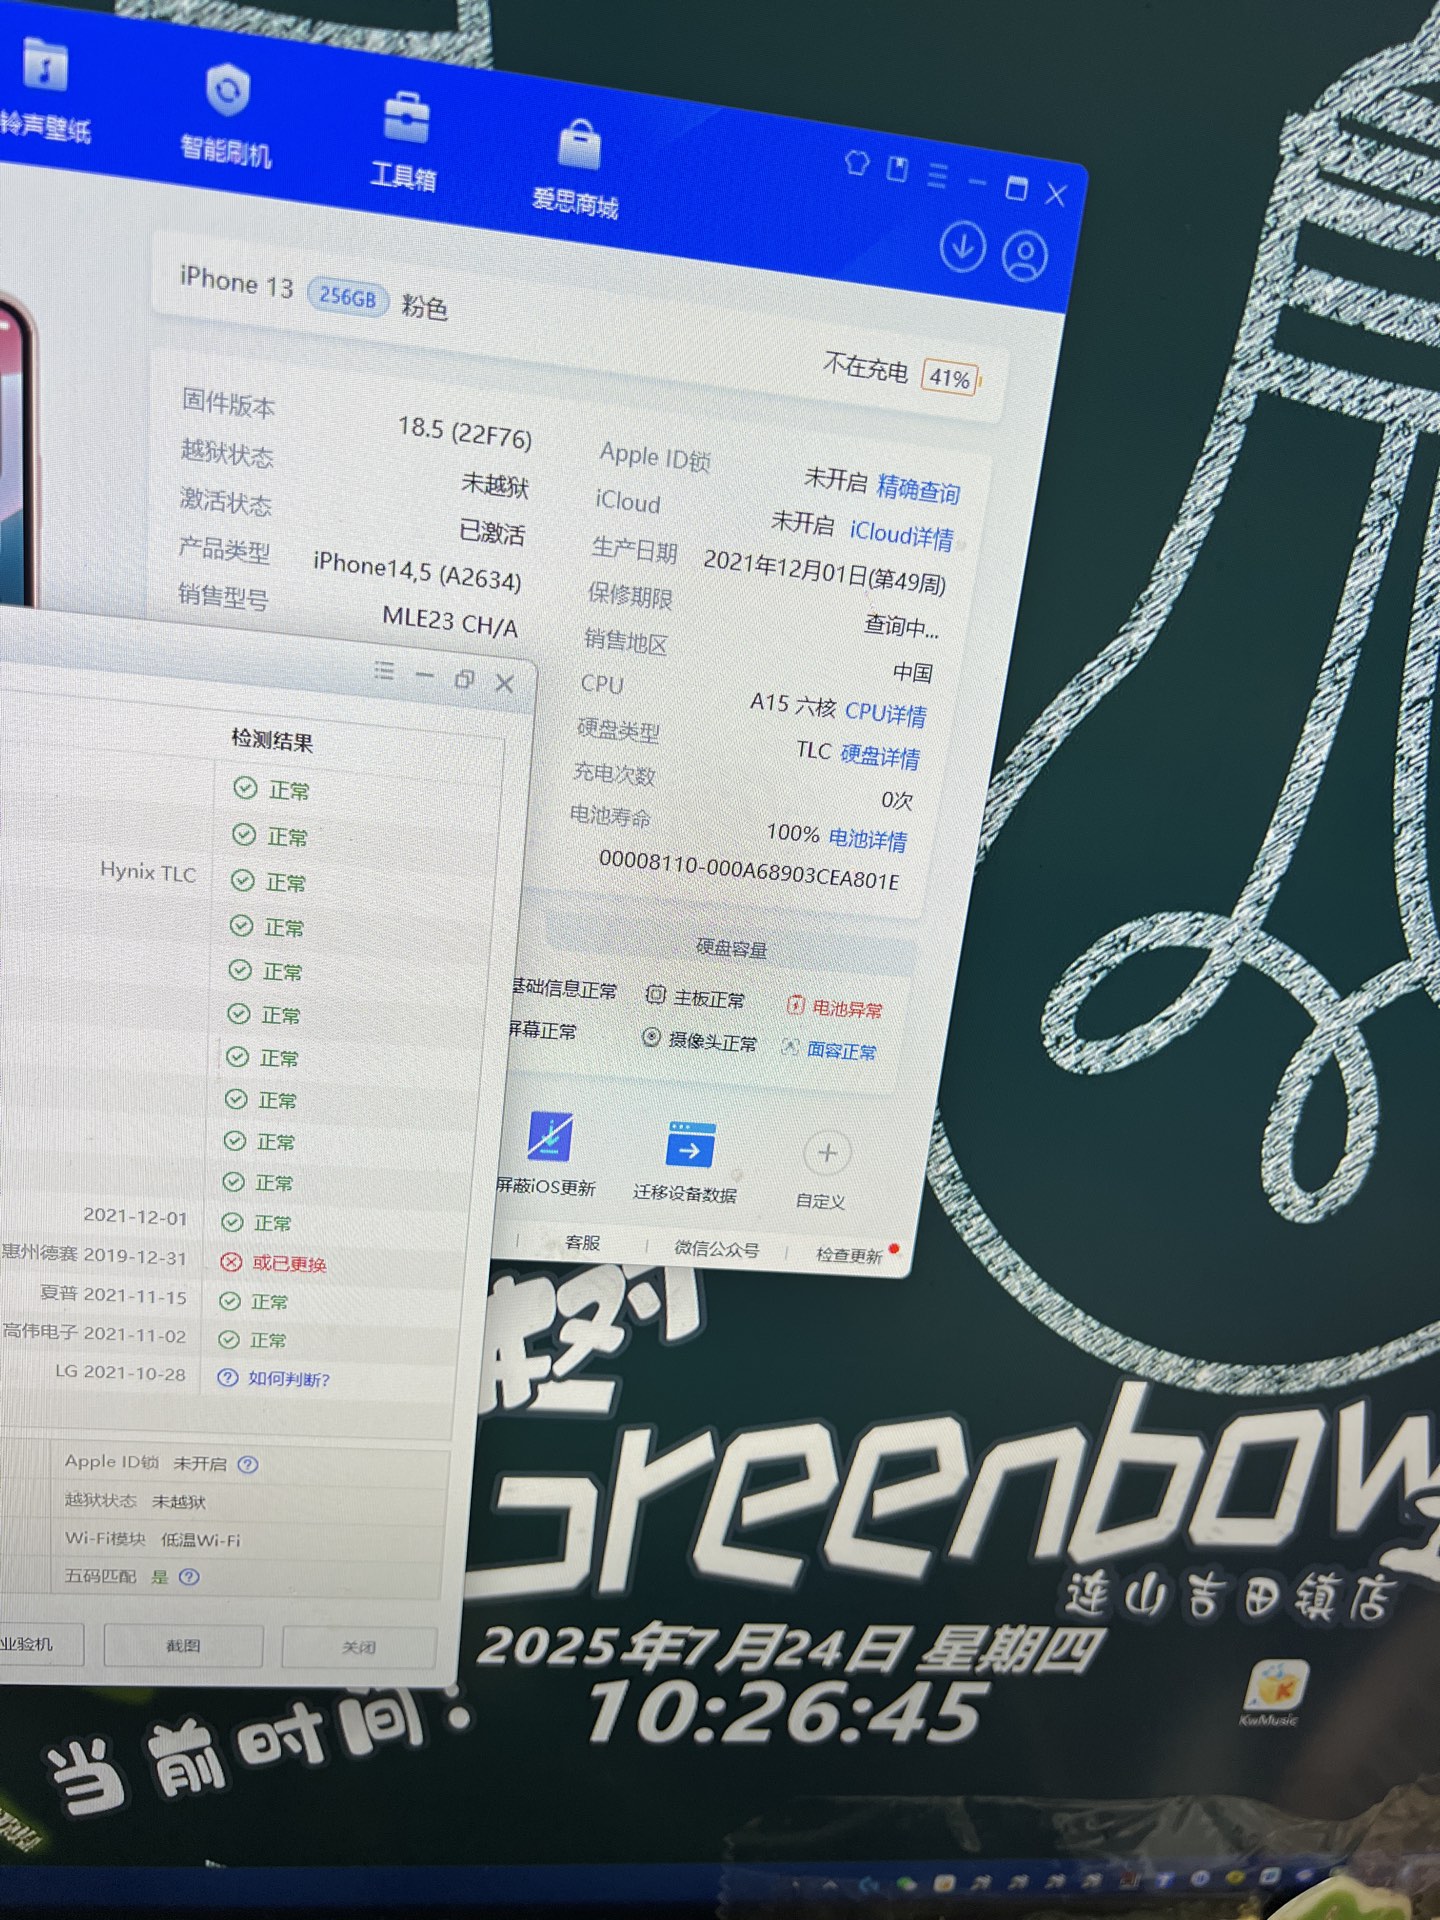This screenshot has width=1440, height=1920.
Task: Click the 主板正常 motherboard status
Action: tap(696, 998)
